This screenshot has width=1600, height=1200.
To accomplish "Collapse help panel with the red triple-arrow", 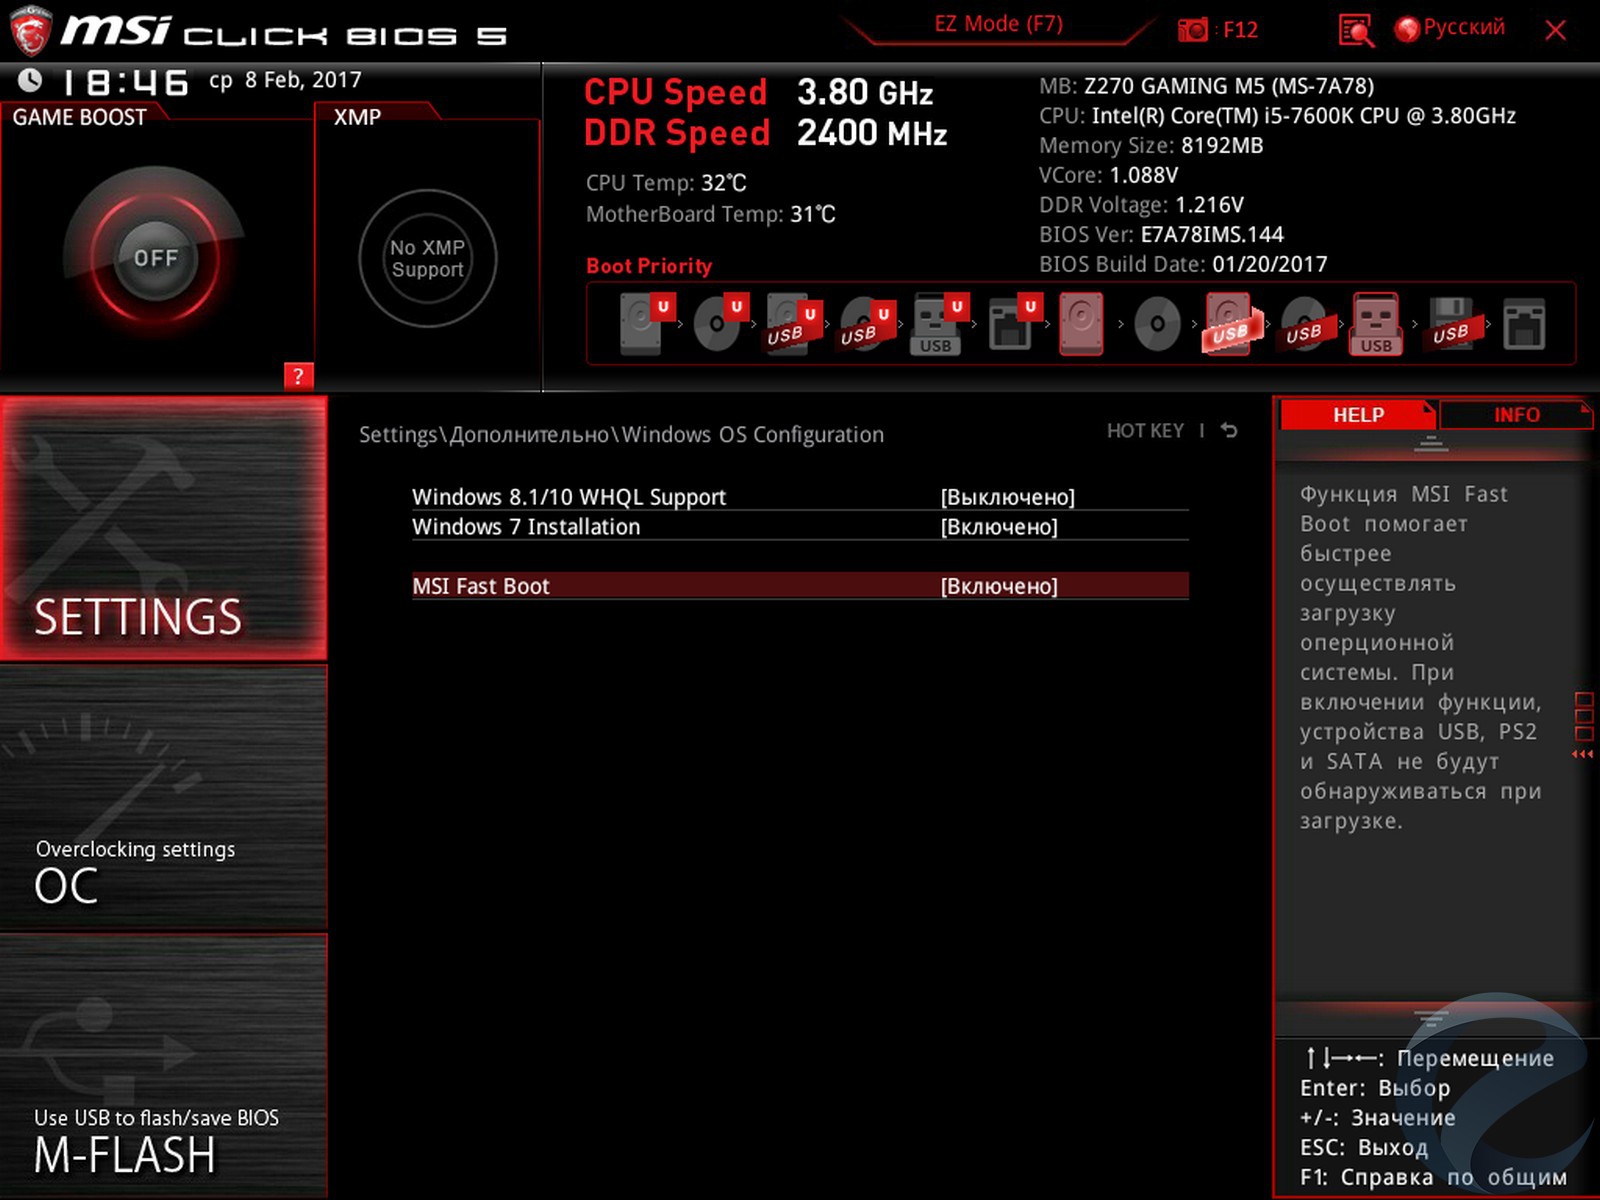I will [x=1582, y=754].
